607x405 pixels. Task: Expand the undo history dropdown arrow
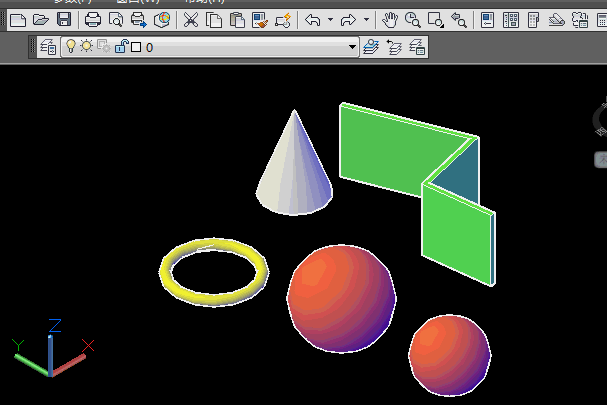point(330,19)
